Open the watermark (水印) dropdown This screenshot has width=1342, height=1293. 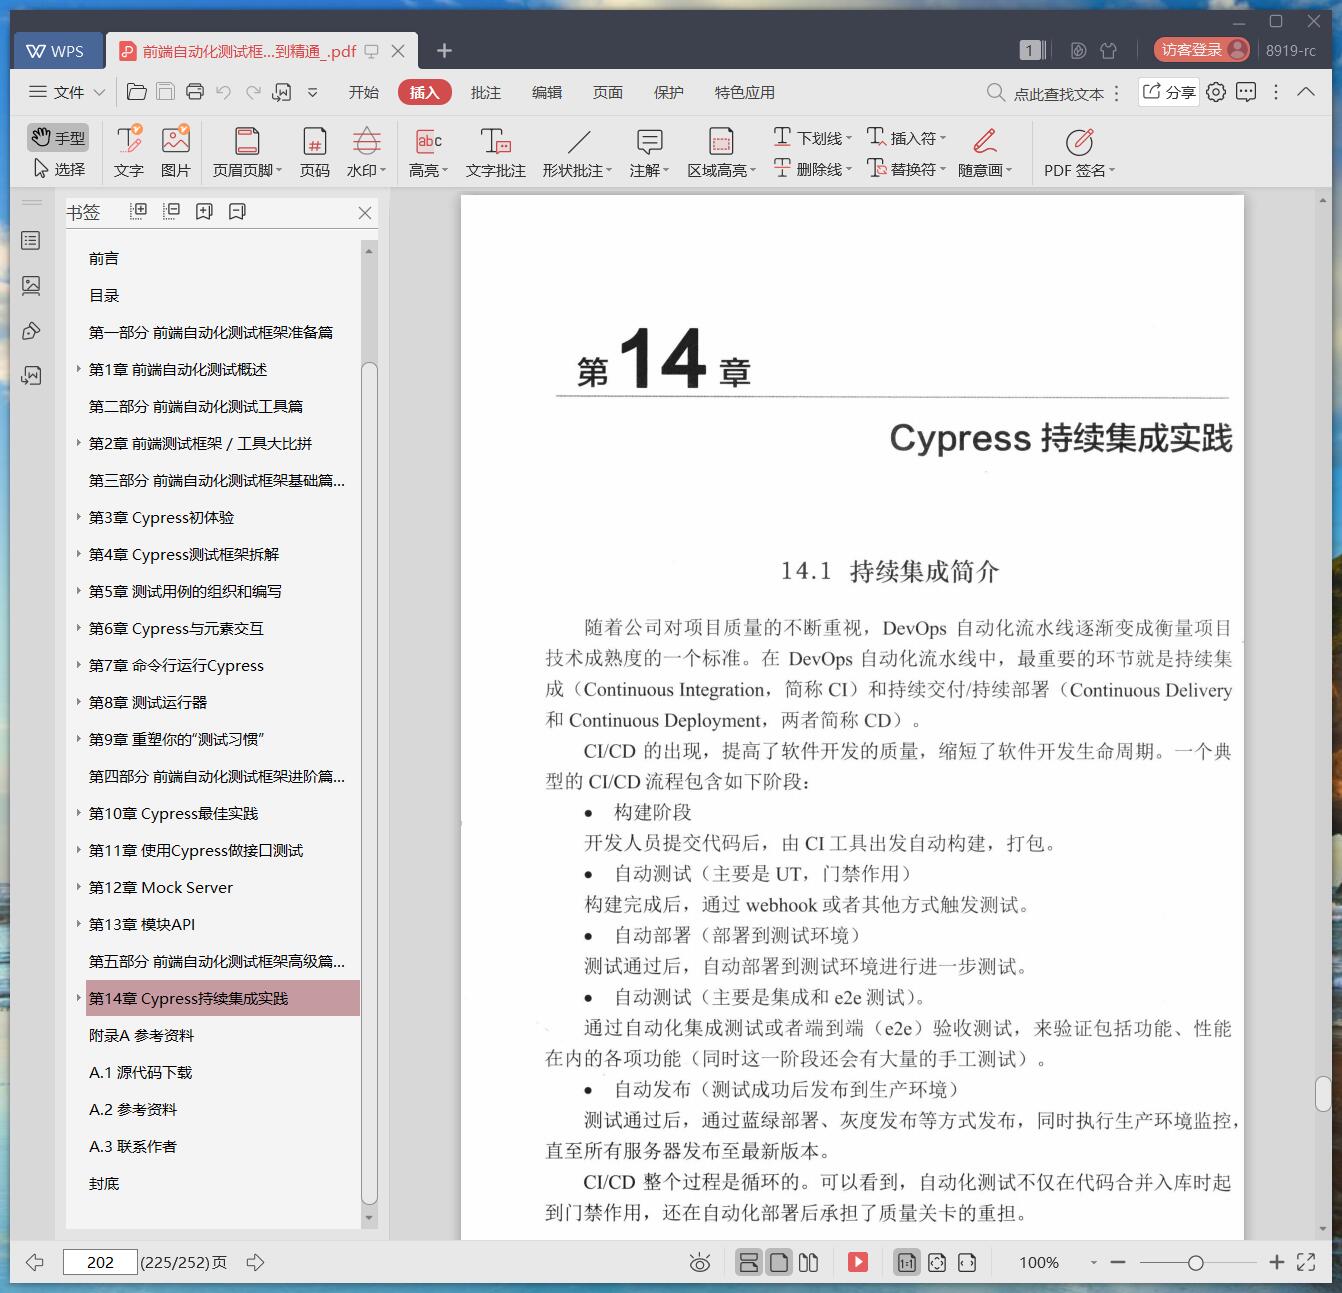click(366, 151)
